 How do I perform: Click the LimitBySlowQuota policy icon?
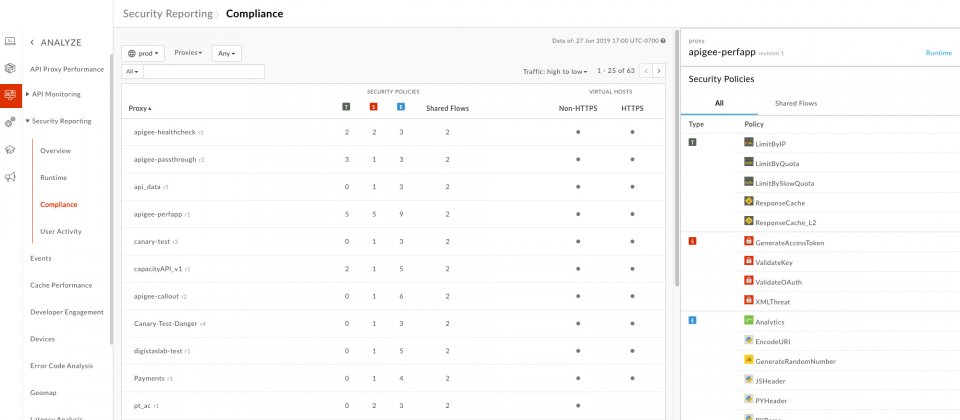click(748, 182)
